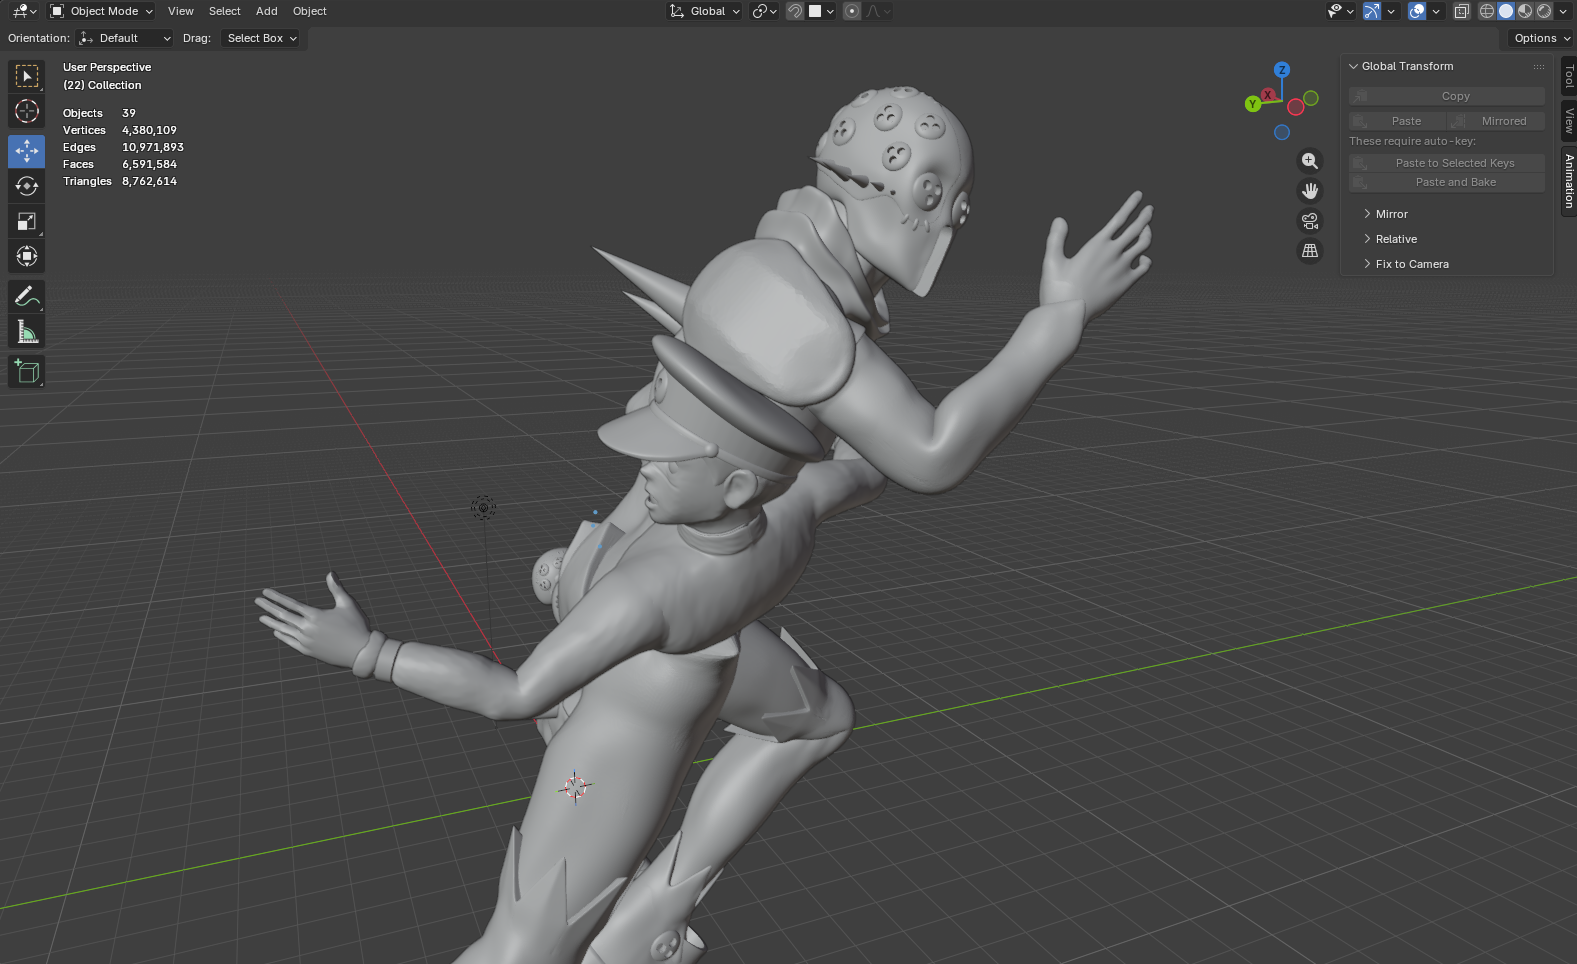This screenshot has height=964, width=1577.
Task: Click the unlabeled red negative X gizmo handle
Action: point(1296,107)
